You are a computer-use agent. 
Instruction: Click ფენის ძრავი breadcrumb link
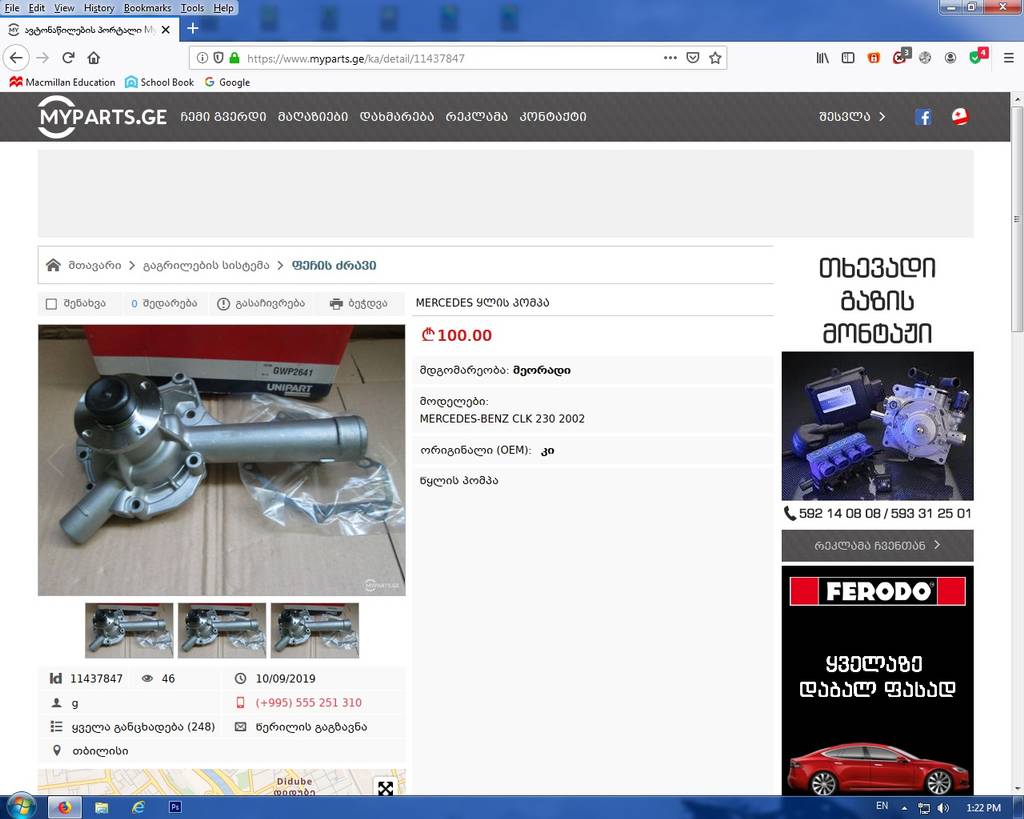click(x=334, y=265)
